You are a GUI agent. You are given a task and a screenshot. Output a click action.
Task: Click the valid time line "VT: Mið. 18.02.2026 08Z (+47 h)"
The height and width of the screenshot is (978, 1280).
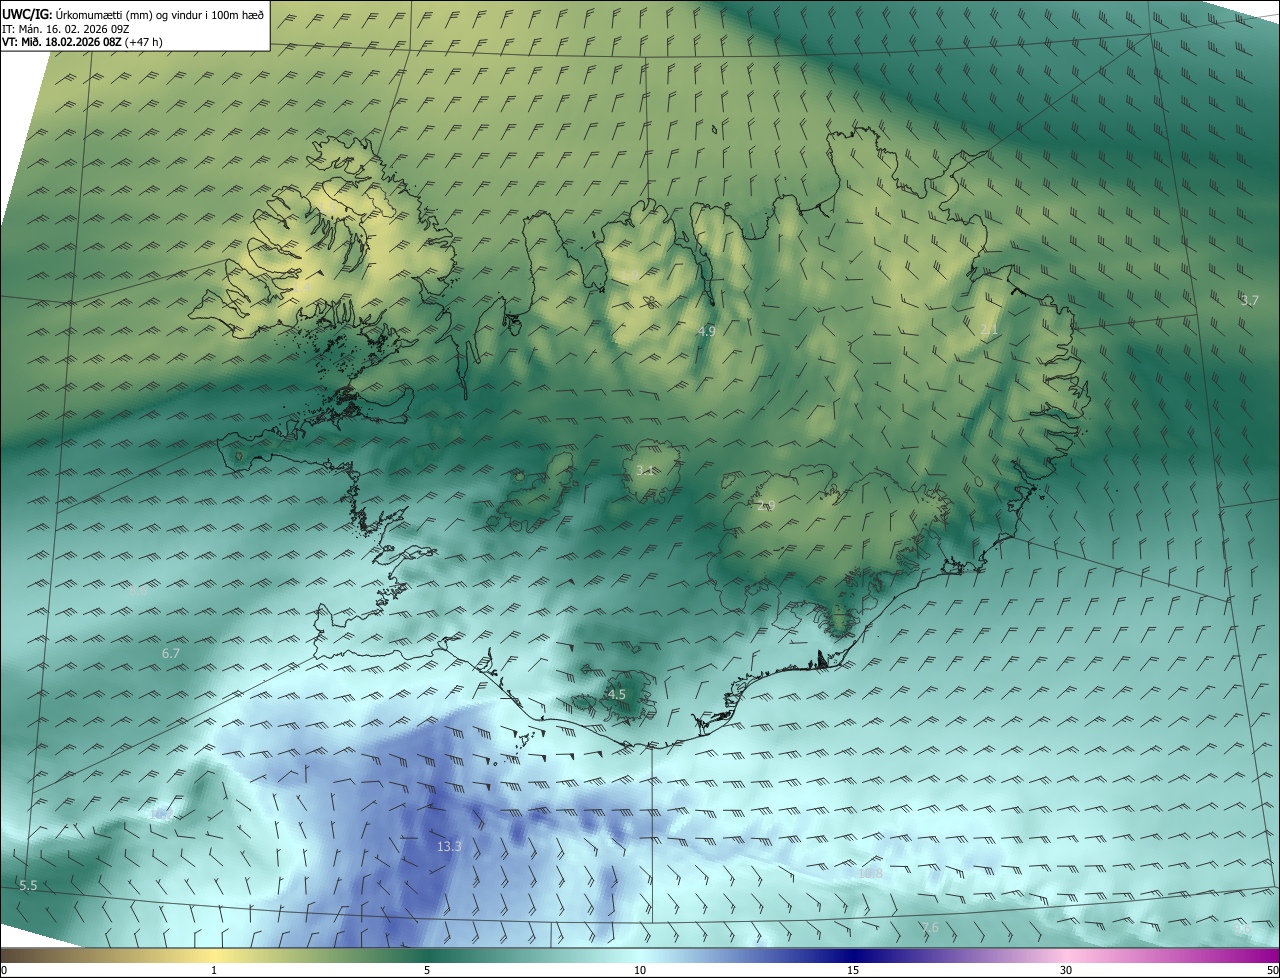[82, 42]
